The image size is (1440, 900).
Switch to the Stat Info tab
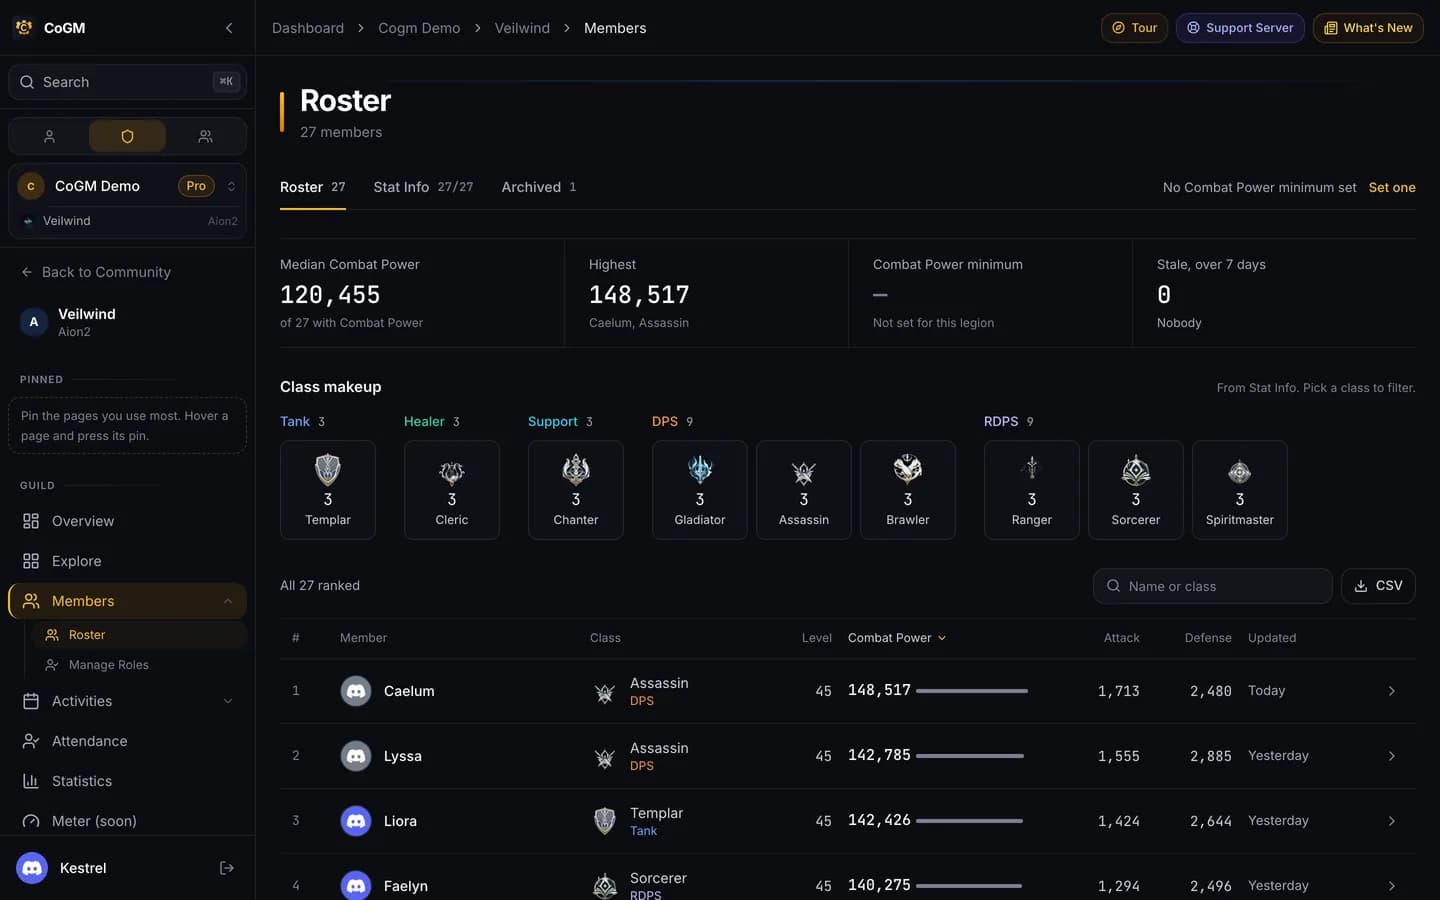(x=423, y=187)
